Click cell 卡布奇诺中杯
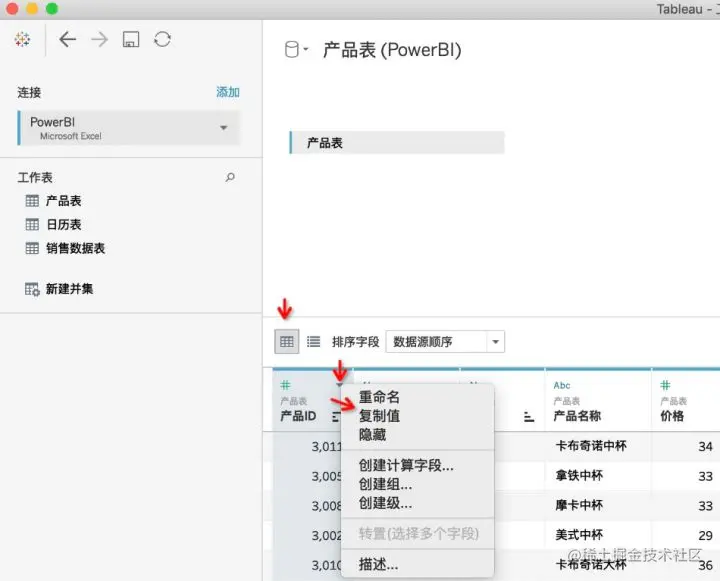720x581 pixels. click(591, 446)
